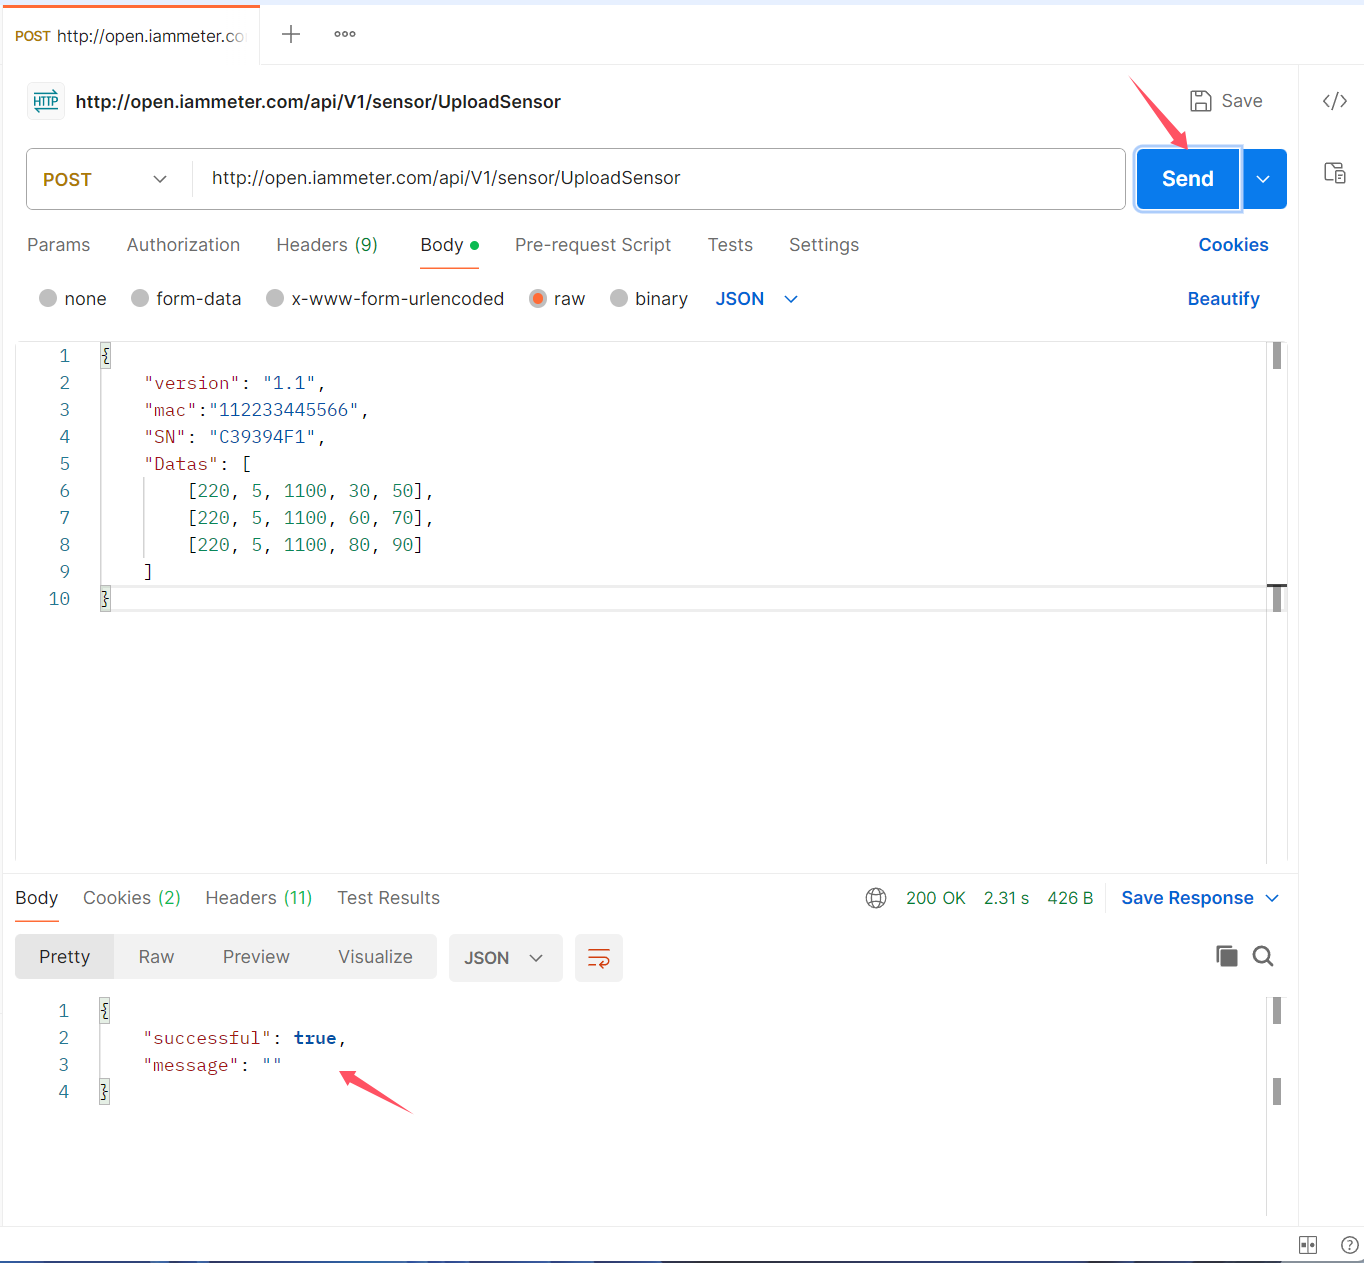Click the "version": "1.1" line
Screen dimensions: 1364x1263
tap(235, 383)
